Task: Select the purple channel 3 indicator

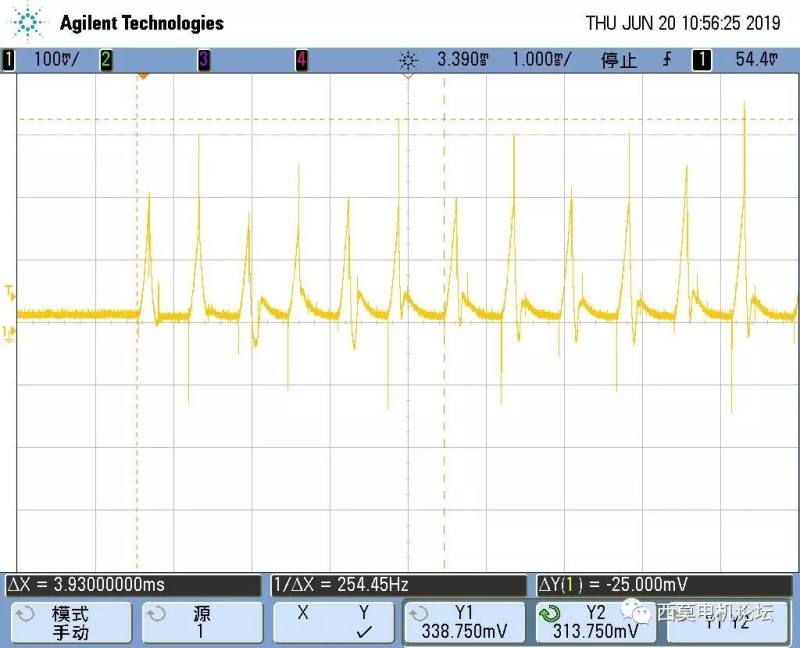Action: tap(203, 60)
